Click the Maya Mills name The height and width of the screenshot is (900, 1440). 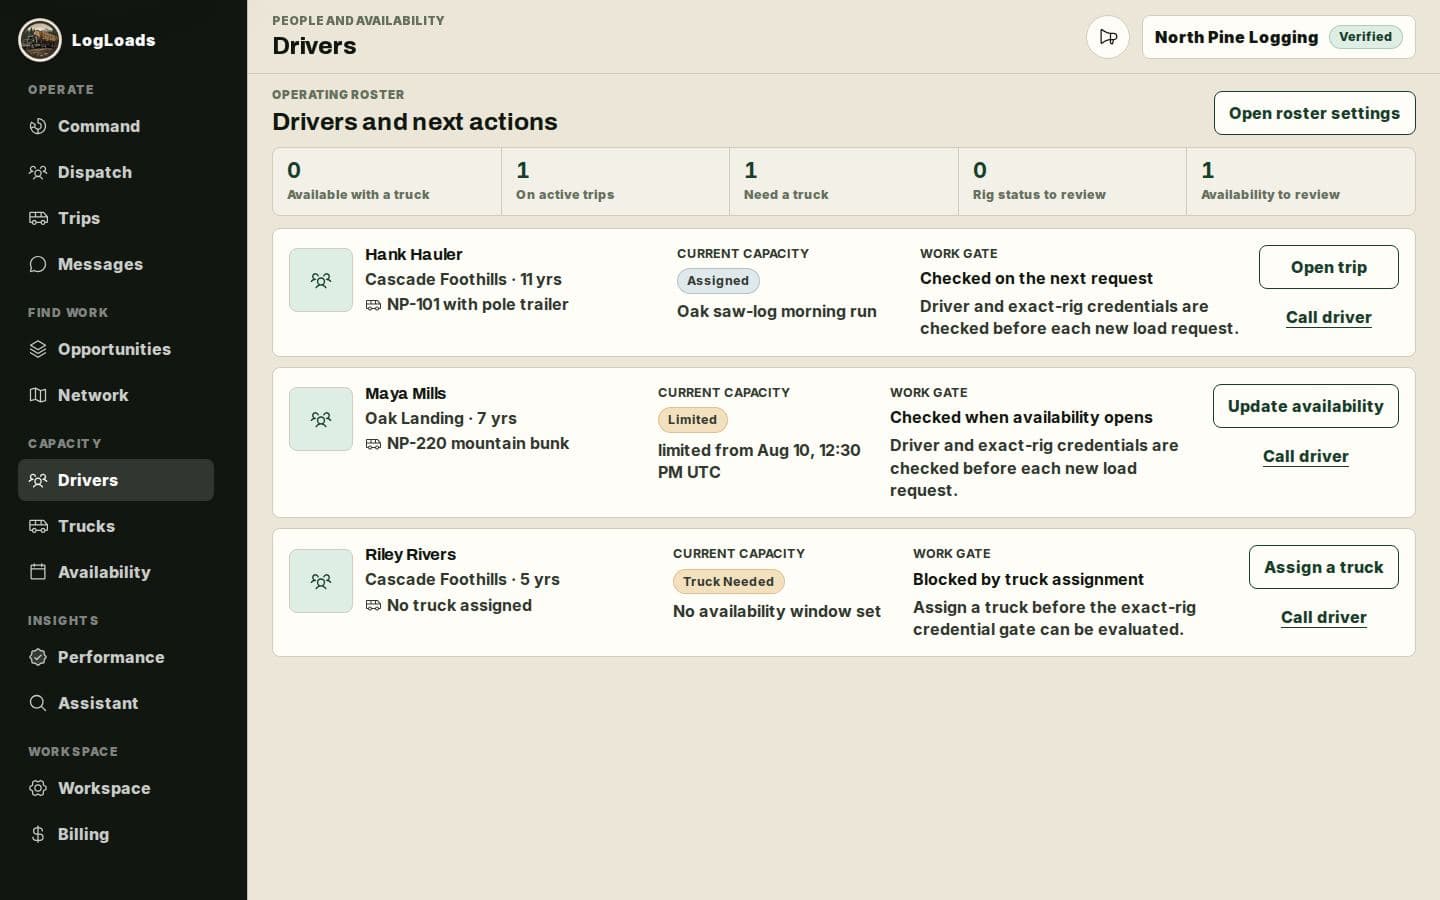tap(405, 393)
